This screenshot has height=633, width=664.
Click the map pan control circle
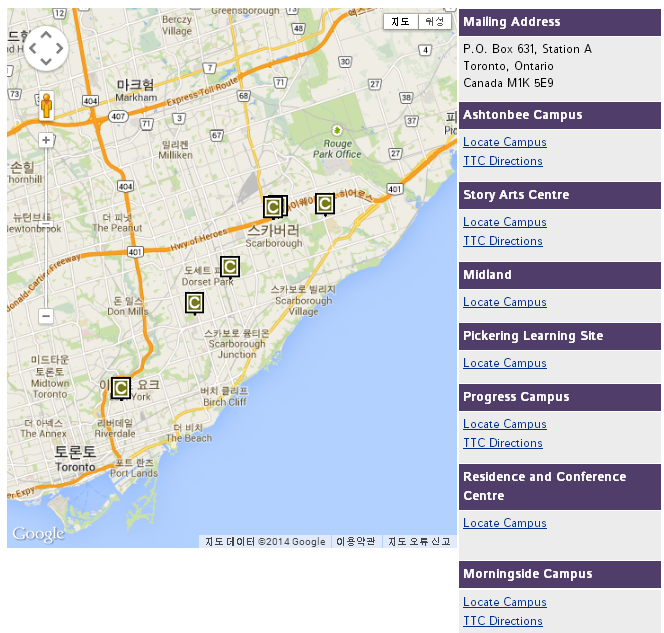tap(46, 47)
